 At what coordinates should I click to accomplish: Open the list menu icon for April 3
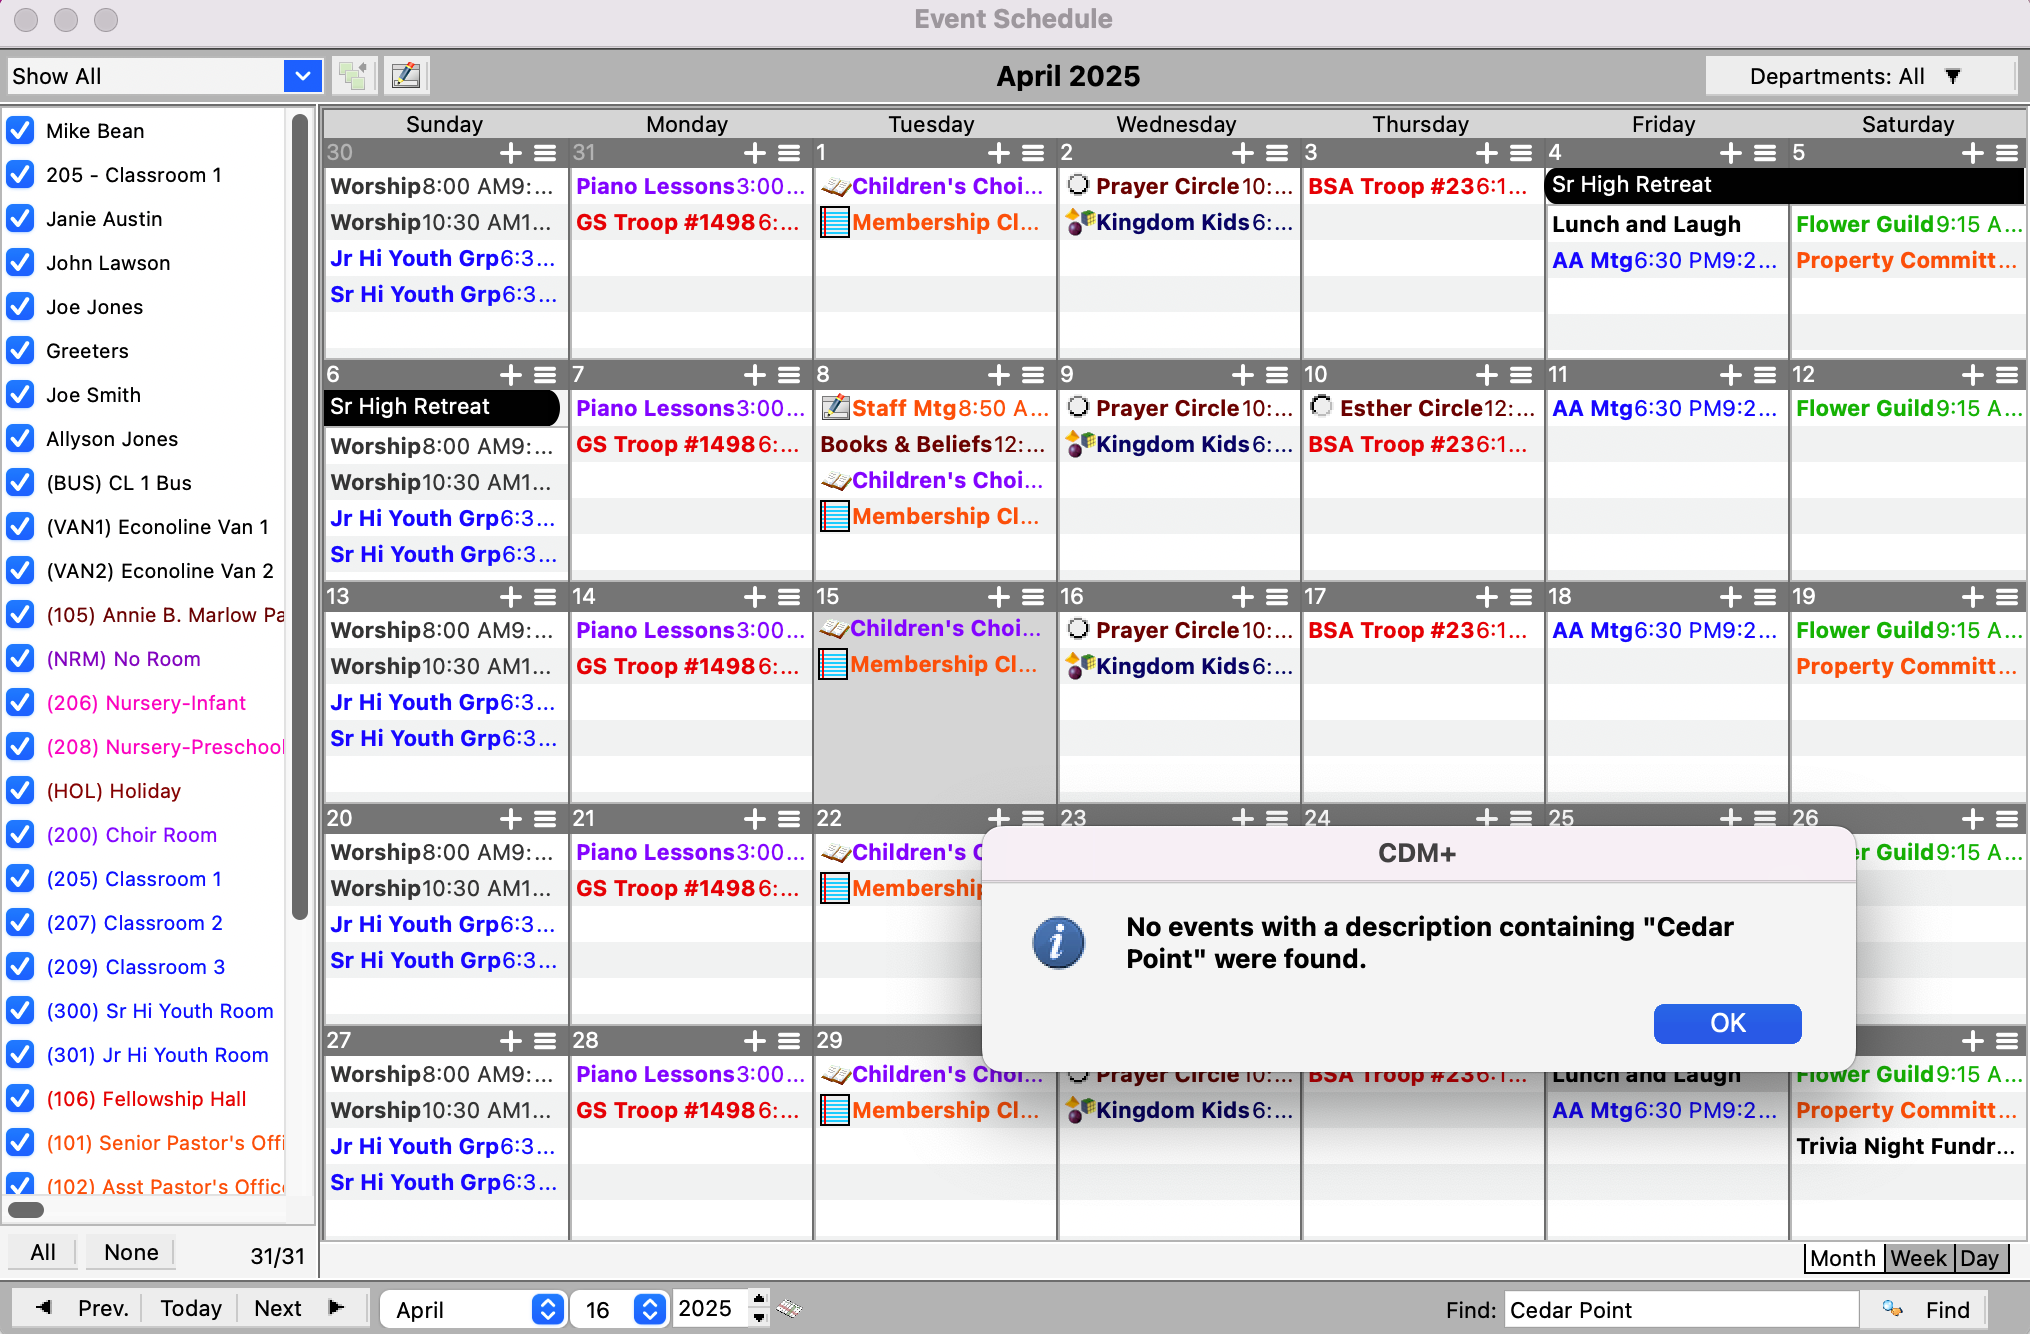tap(1521, 153)
